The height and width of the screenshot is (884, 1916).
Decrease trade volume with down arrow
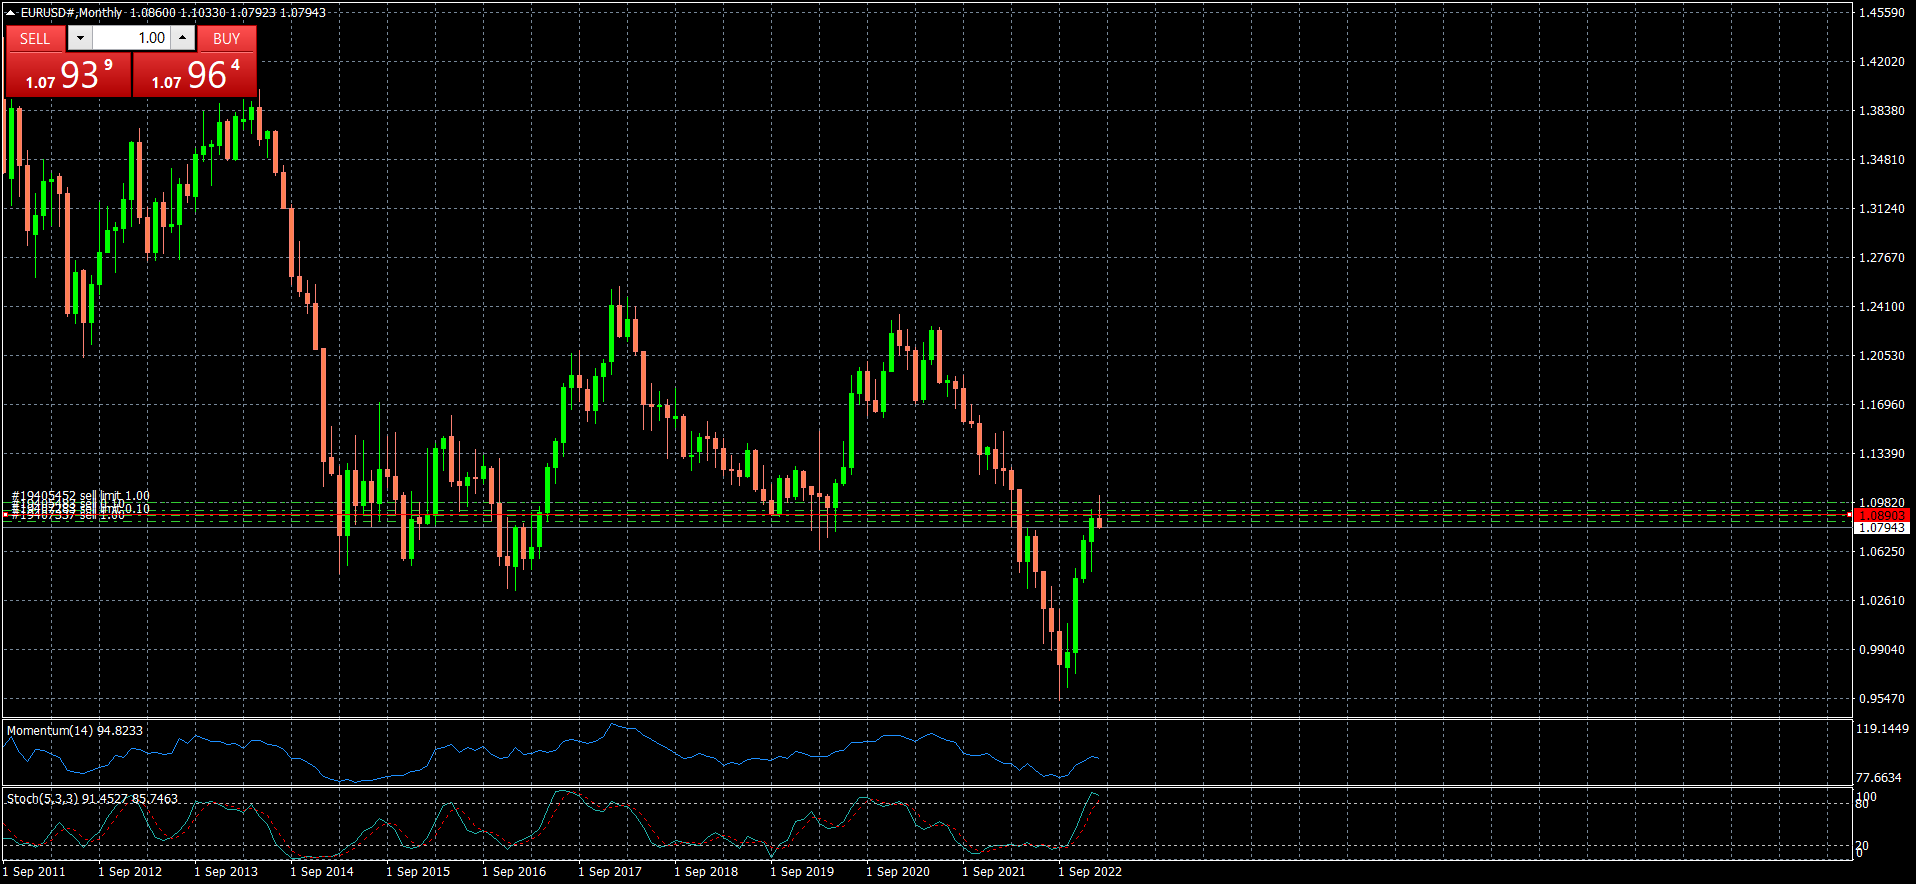[x=80, y=38]
